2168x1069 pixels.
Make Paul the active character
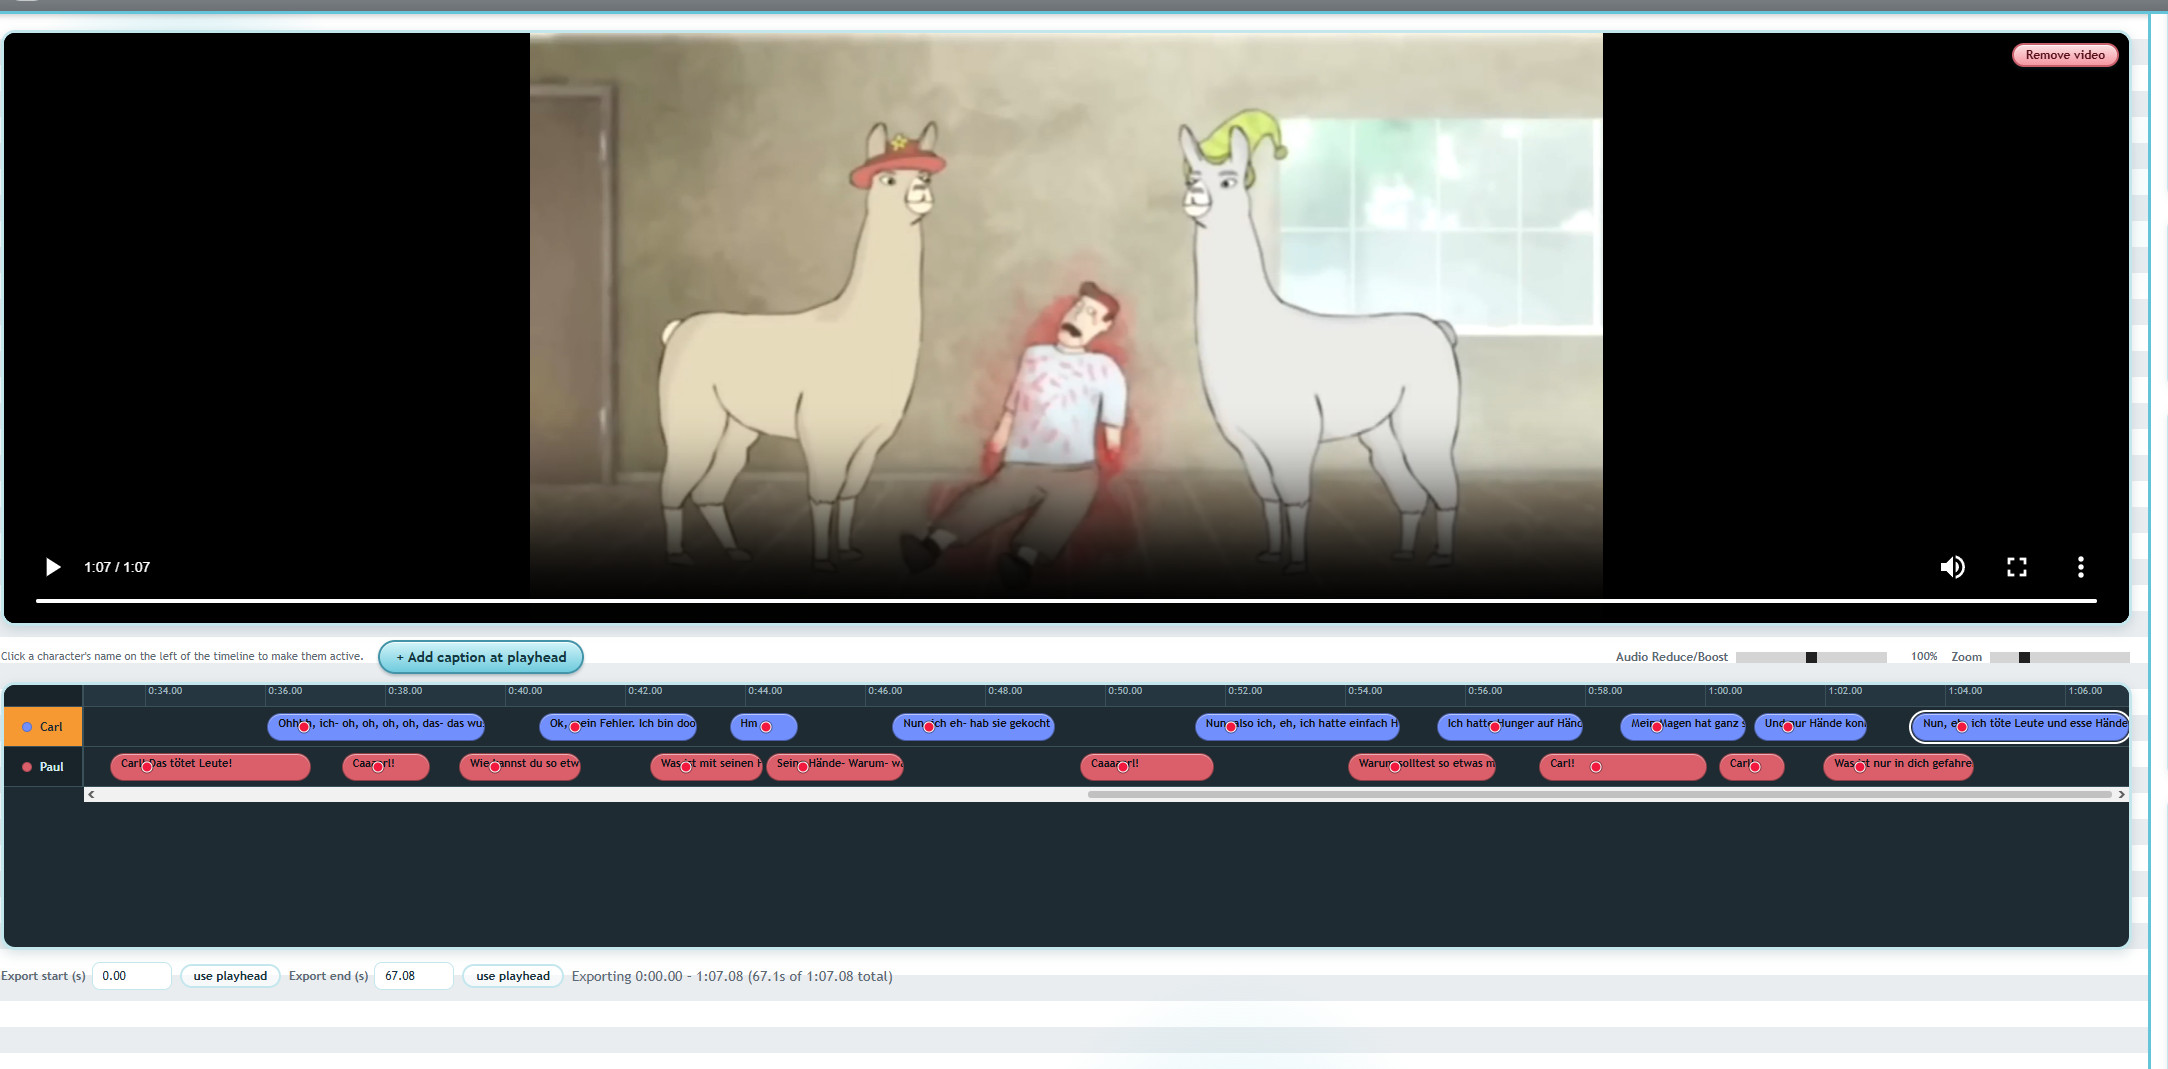point(43,767)
